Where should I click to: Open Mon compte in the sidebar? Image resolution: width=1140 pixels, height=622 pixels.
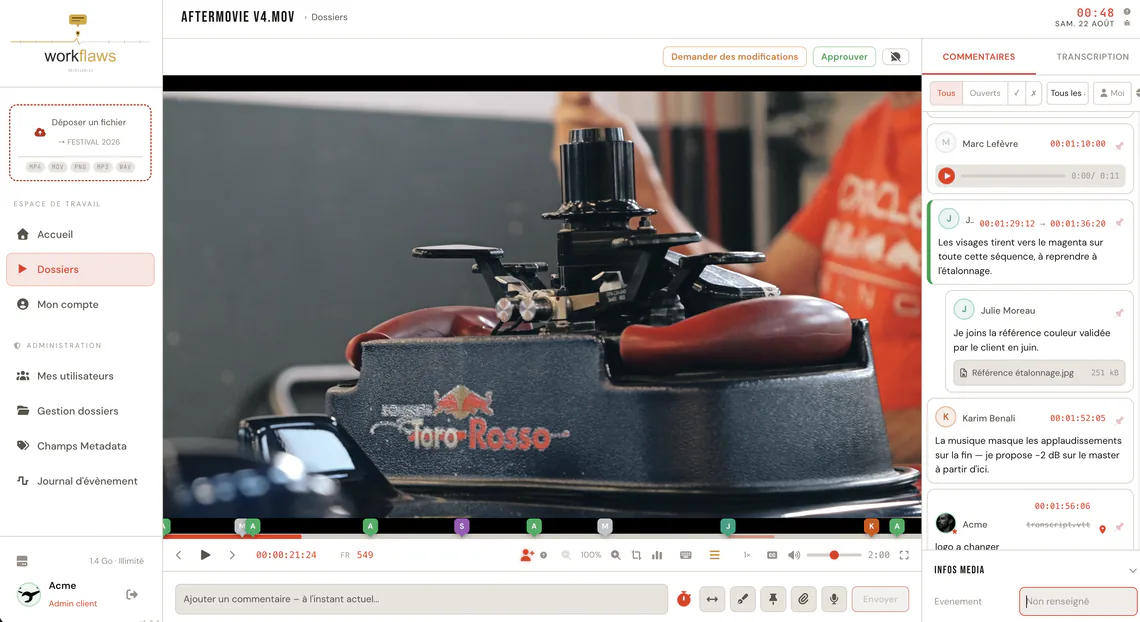tap(80, 304)
